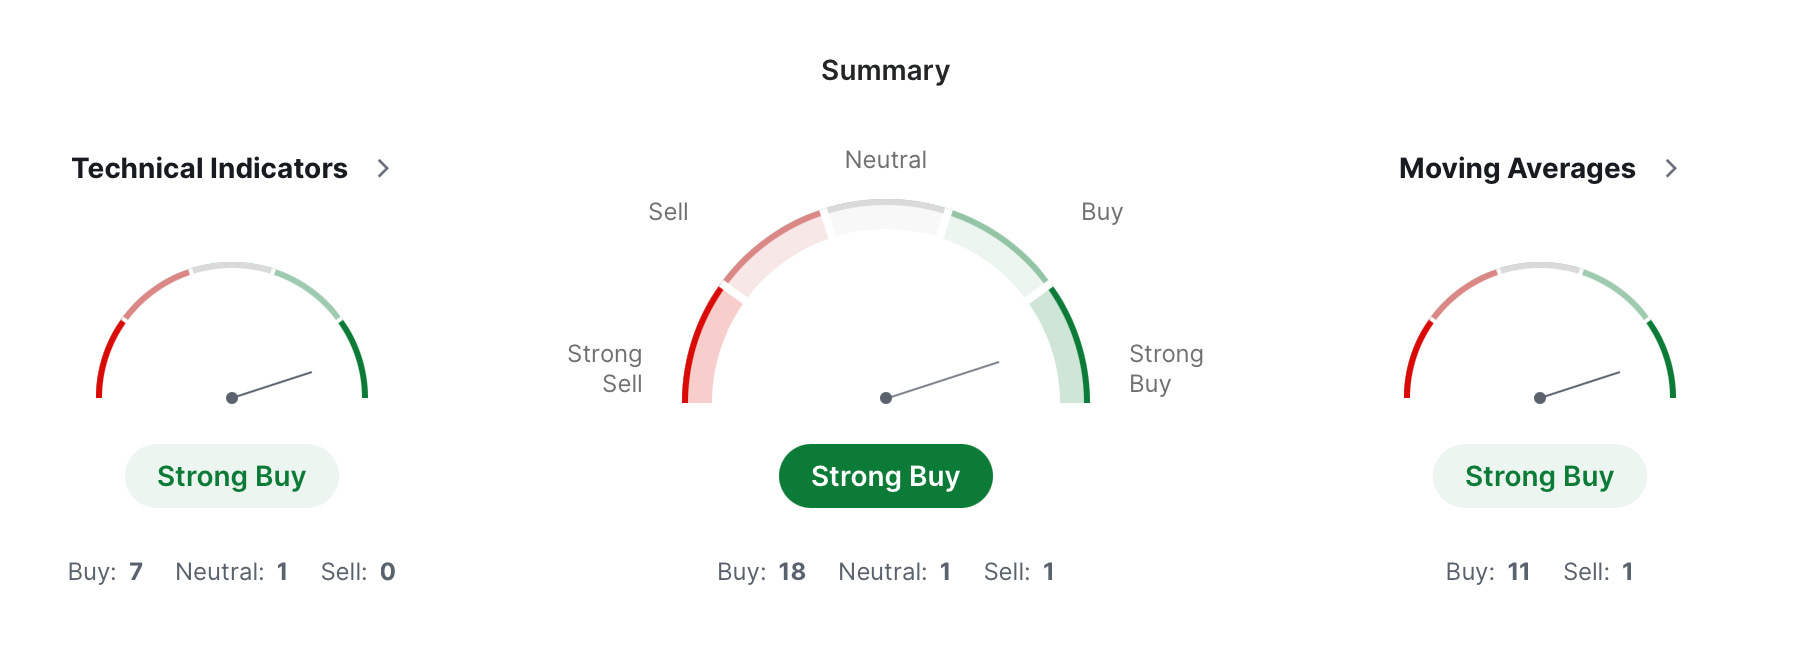Open the Technical Indicators section
The width and height of the screenshot is (1818, 654).
point(209,169)
